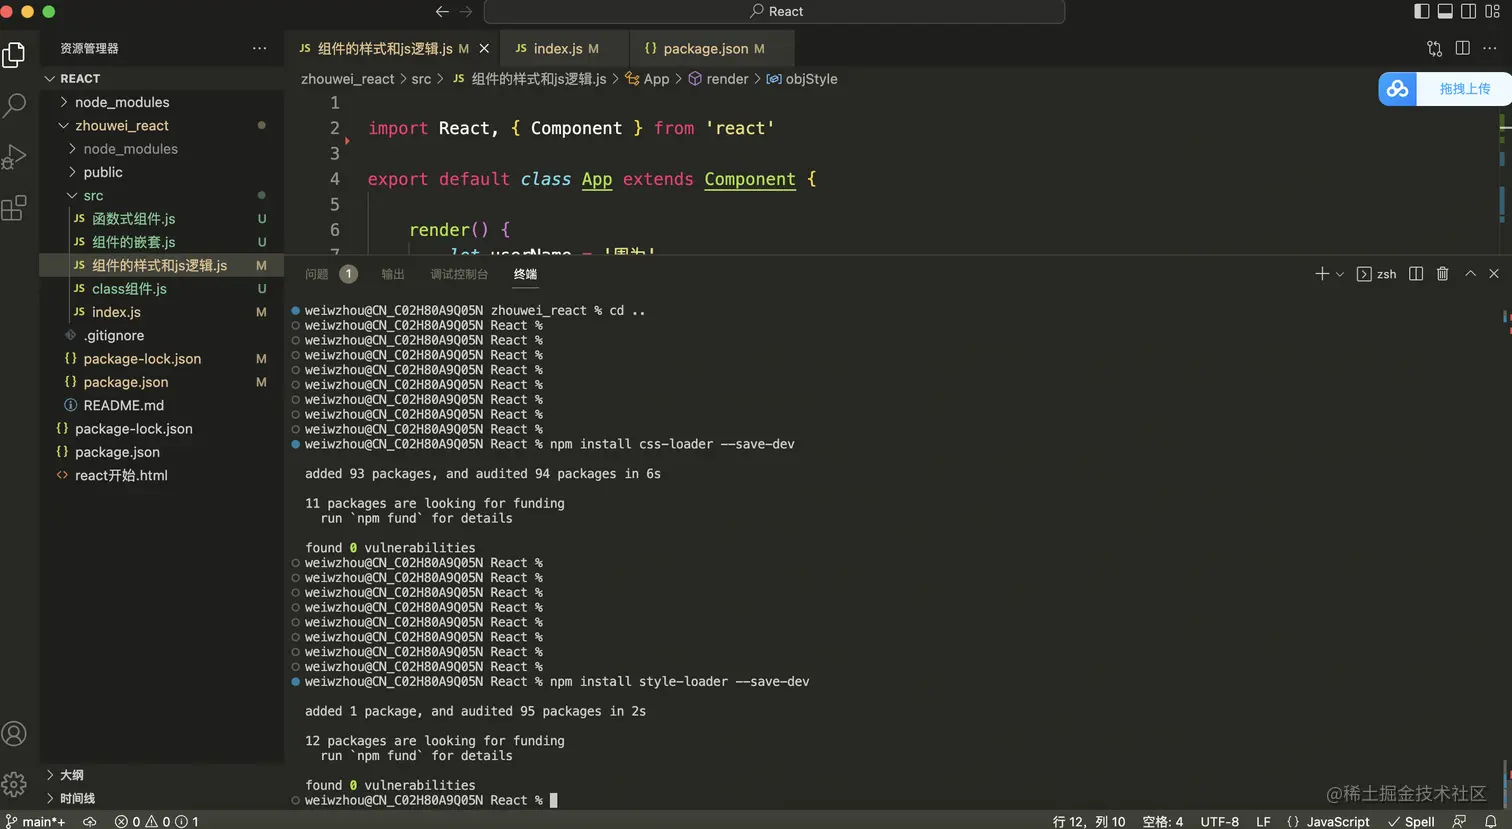Go forward with the right arrow

(x=466, y=12)
